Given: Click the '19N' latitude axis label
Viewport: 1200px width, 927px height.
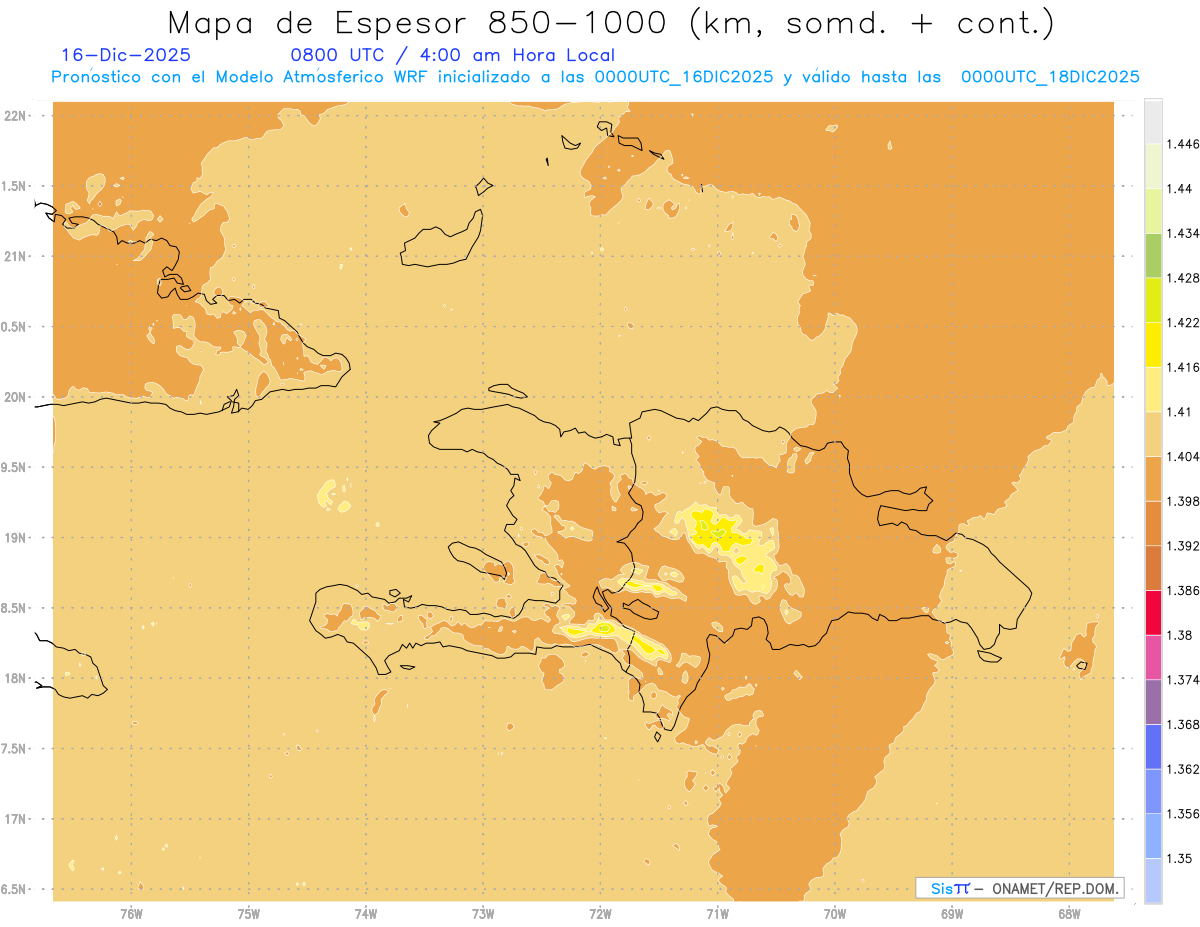Looking at the screenshot, I should [16, 537].
